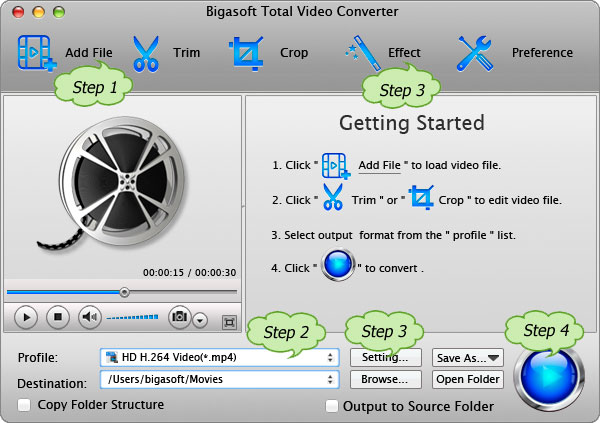Click the Profile: label

(38, 358)
